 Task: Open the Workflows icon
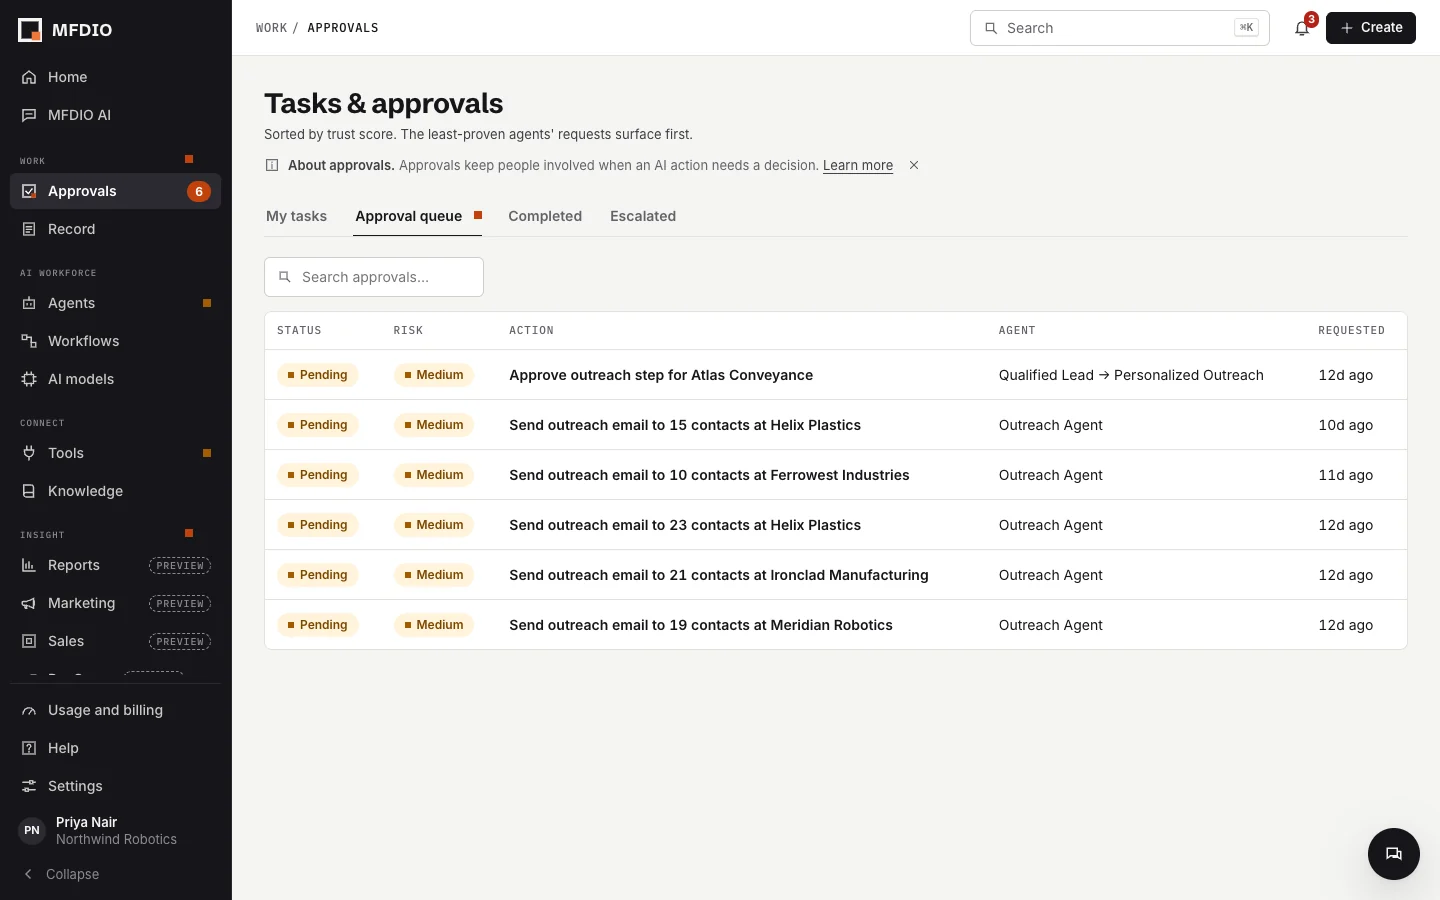tap(29, 341)
